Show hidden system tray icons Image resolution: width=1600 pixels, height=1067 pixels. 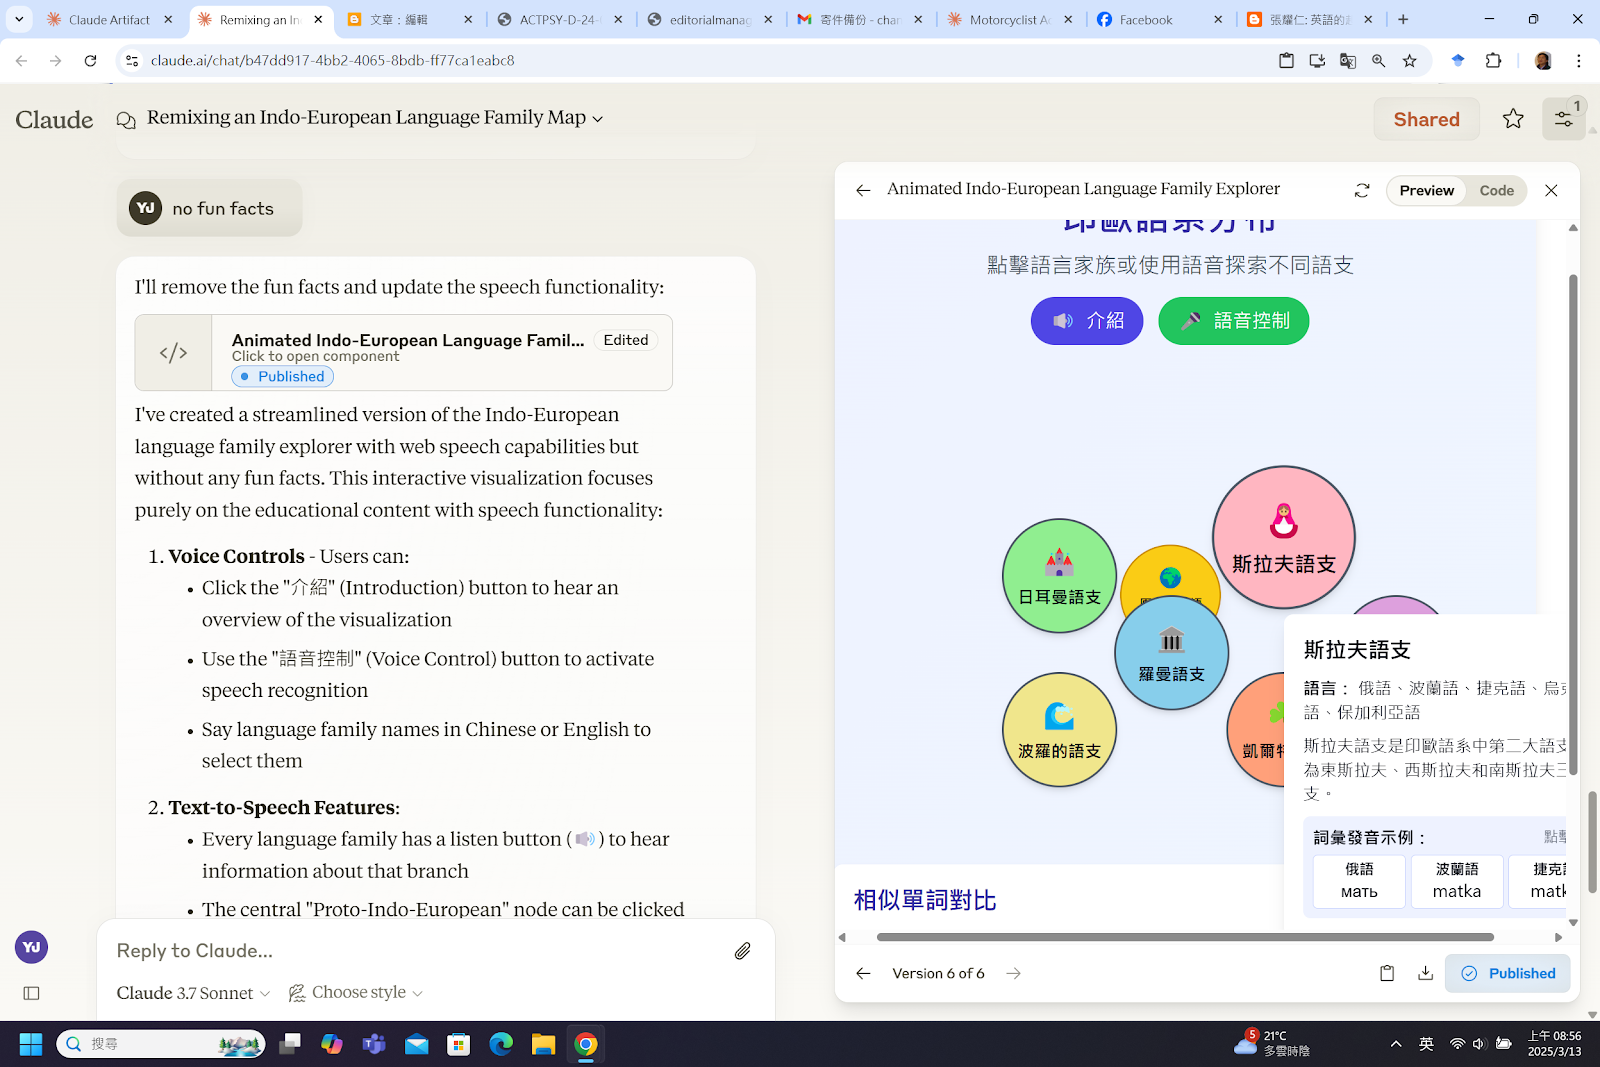click(1396, 1044)
